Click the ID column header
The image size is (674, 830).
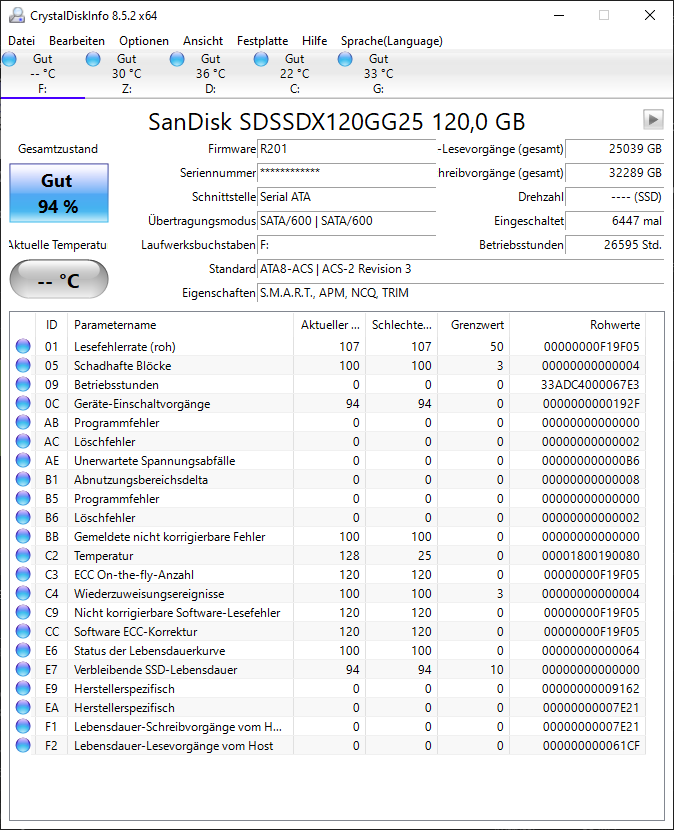click(x=51, y=324)
